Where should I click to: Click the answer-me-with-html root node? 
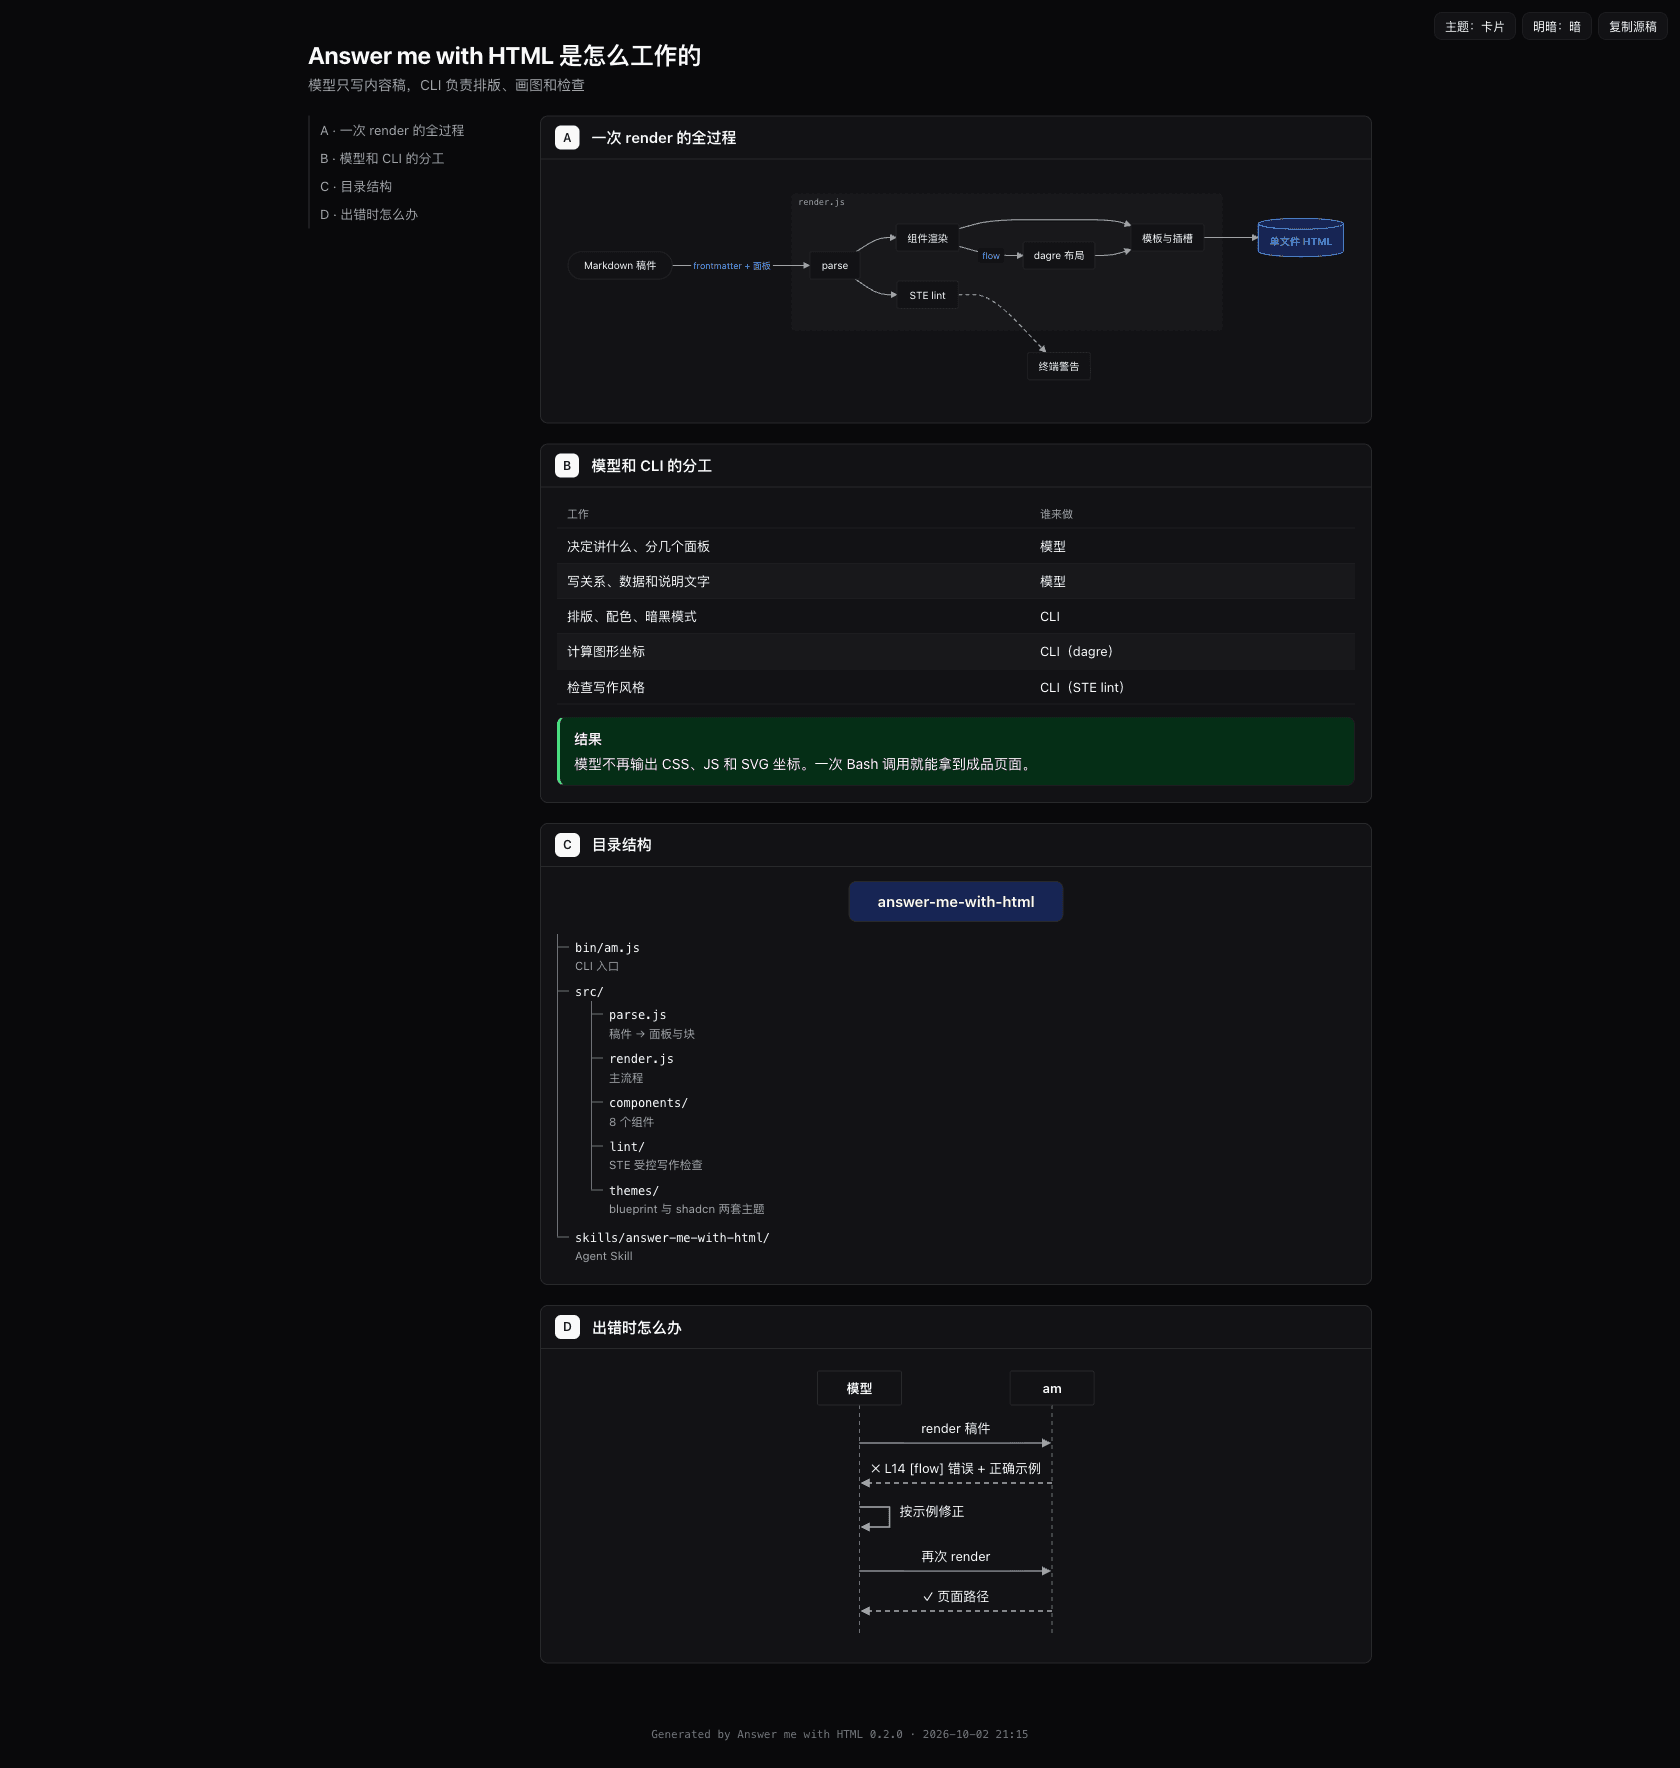point(956,902)
